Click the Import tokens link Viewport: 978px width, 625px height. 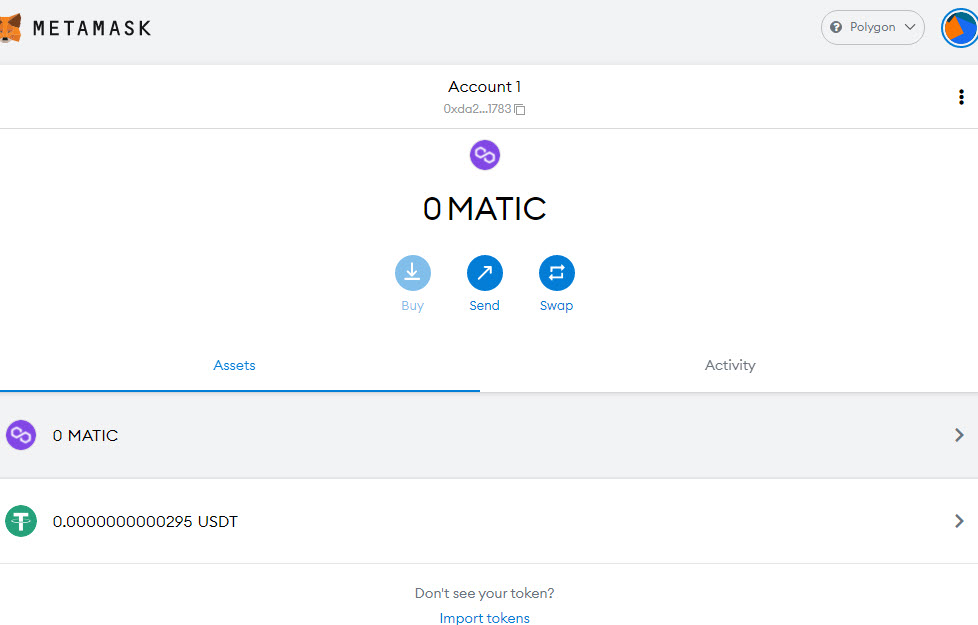485,618
